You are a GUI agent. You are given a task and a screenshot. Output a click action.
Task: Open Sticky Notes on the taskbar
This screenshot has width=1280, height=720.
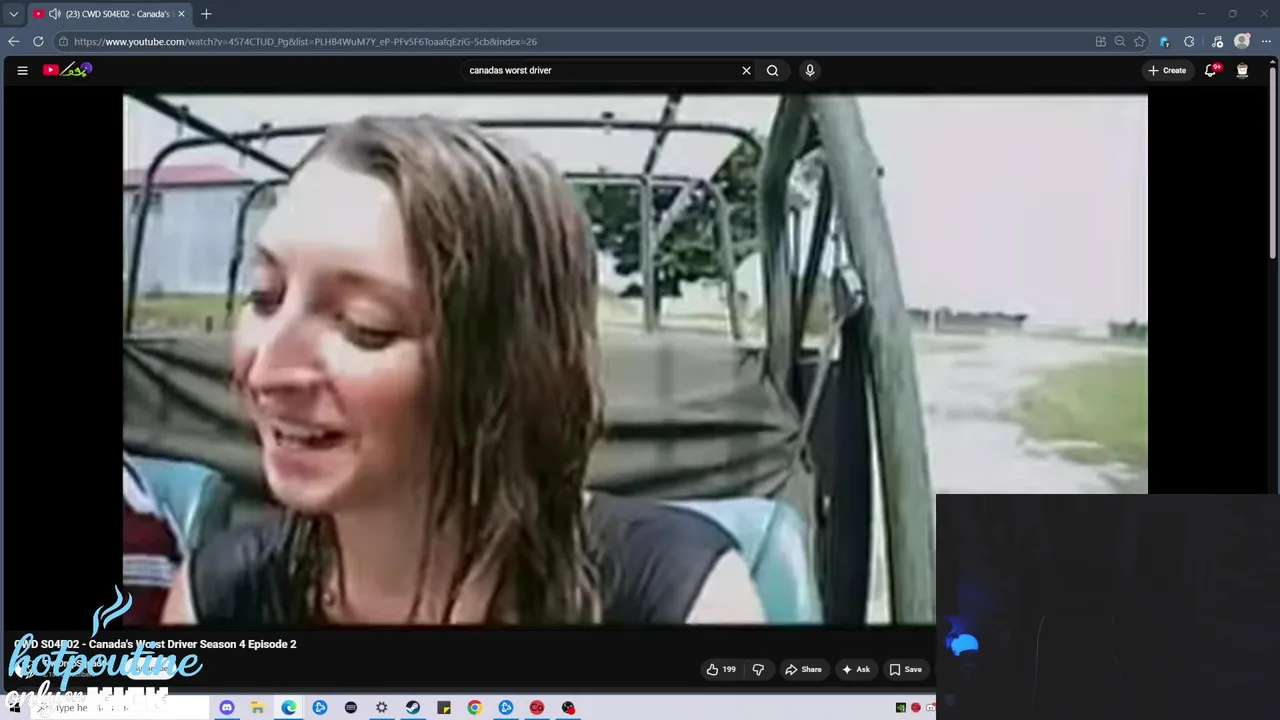click(443, 708)
